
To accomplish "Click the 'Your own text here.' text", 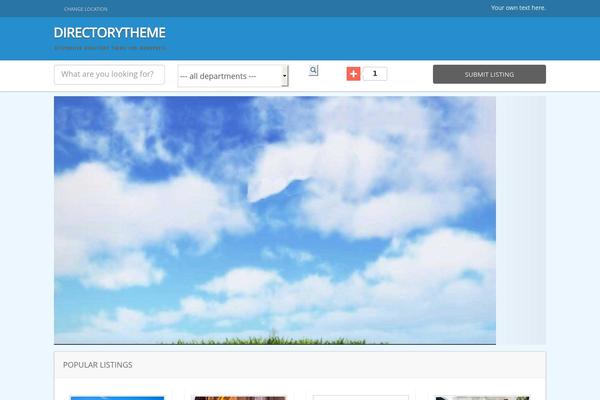I will point(518,8).
